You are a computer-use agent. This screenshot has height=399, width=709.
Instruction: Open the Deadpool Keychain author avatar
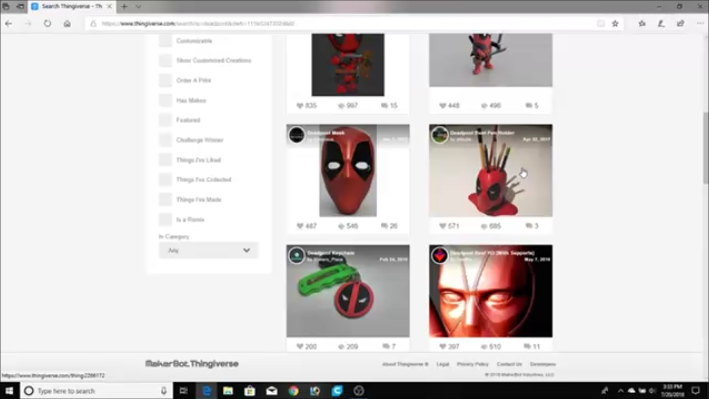click(x=297, y=255)
